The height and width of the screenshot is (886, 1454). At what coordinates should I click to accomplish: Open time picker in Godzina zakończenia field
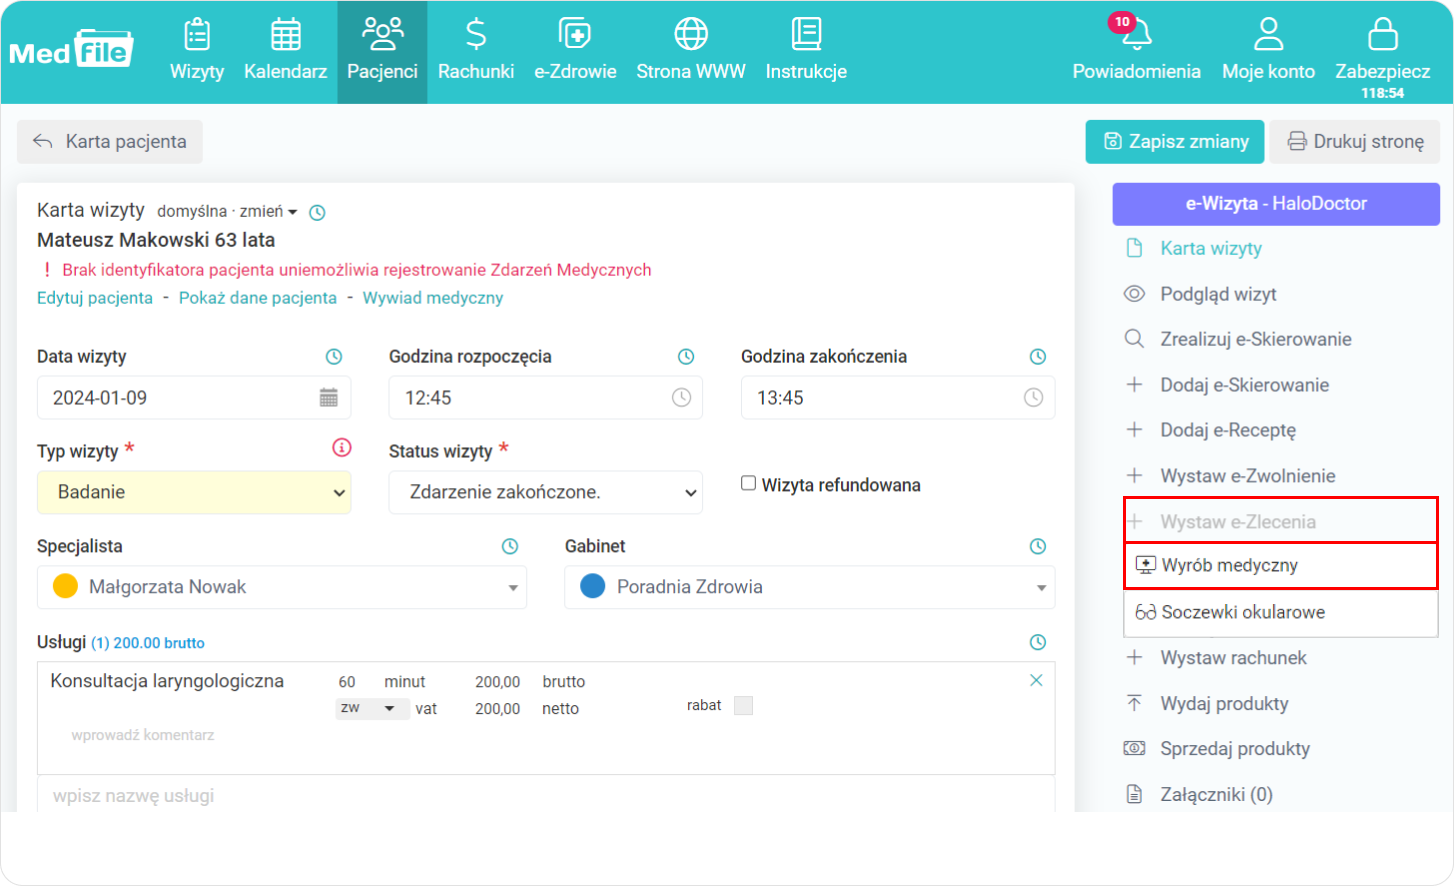pos(1033,398)
